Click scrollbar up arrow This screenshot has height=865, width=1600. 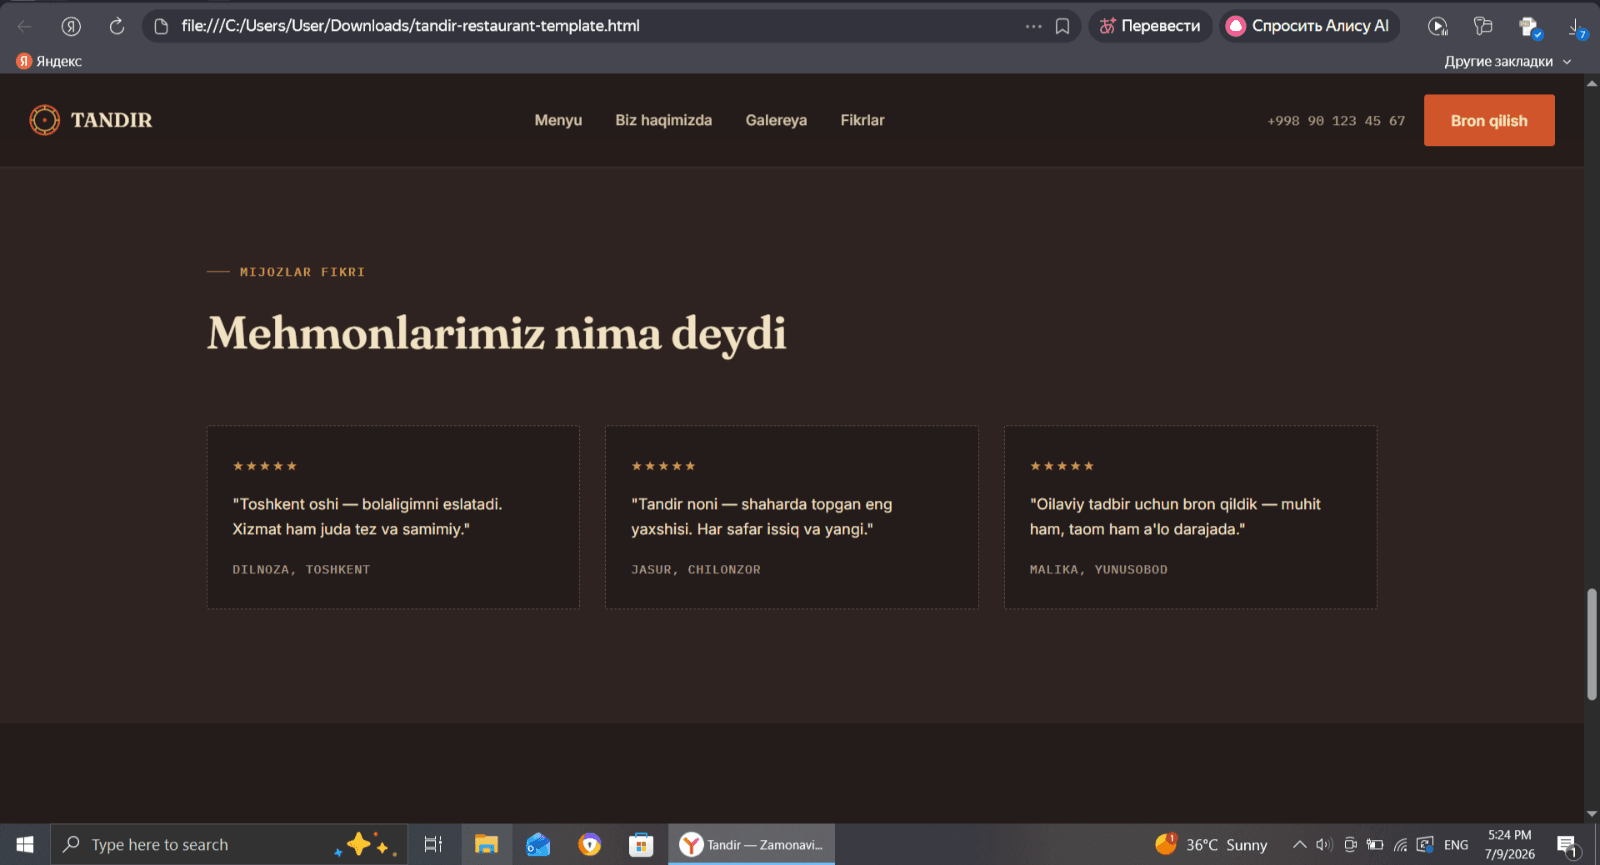(x=1592, y=83)
